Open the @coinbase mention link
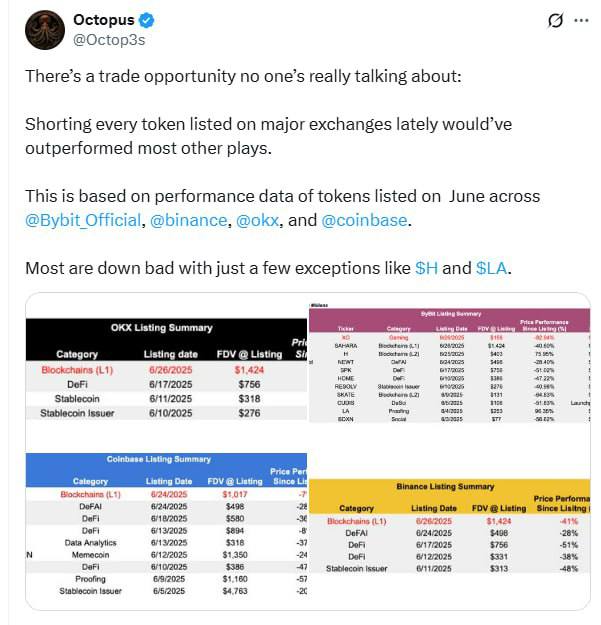Screen dimensions: 601x625 pos(364,220)
